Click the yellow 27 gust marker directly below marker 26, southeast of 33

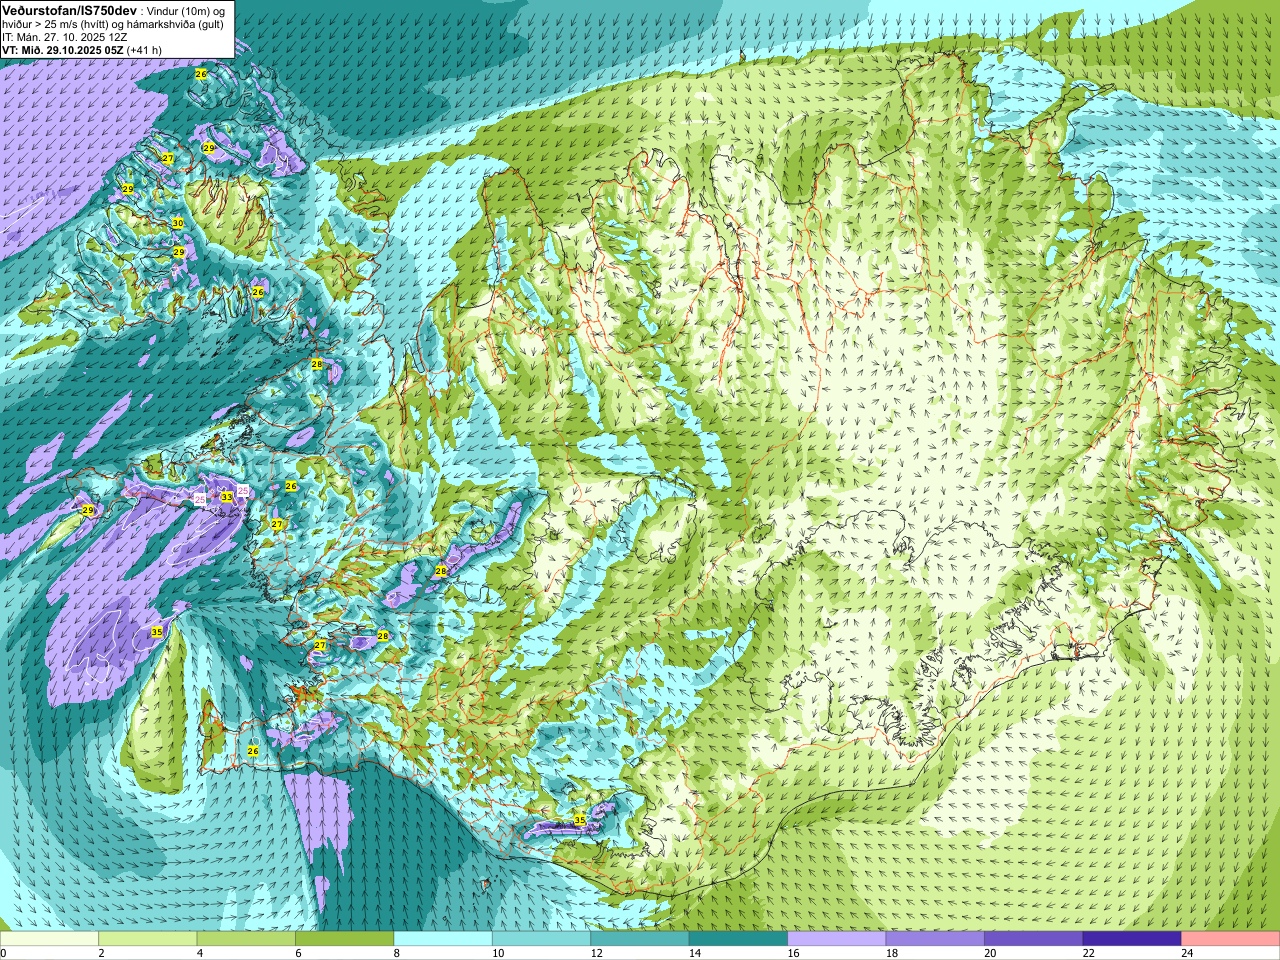277,524
